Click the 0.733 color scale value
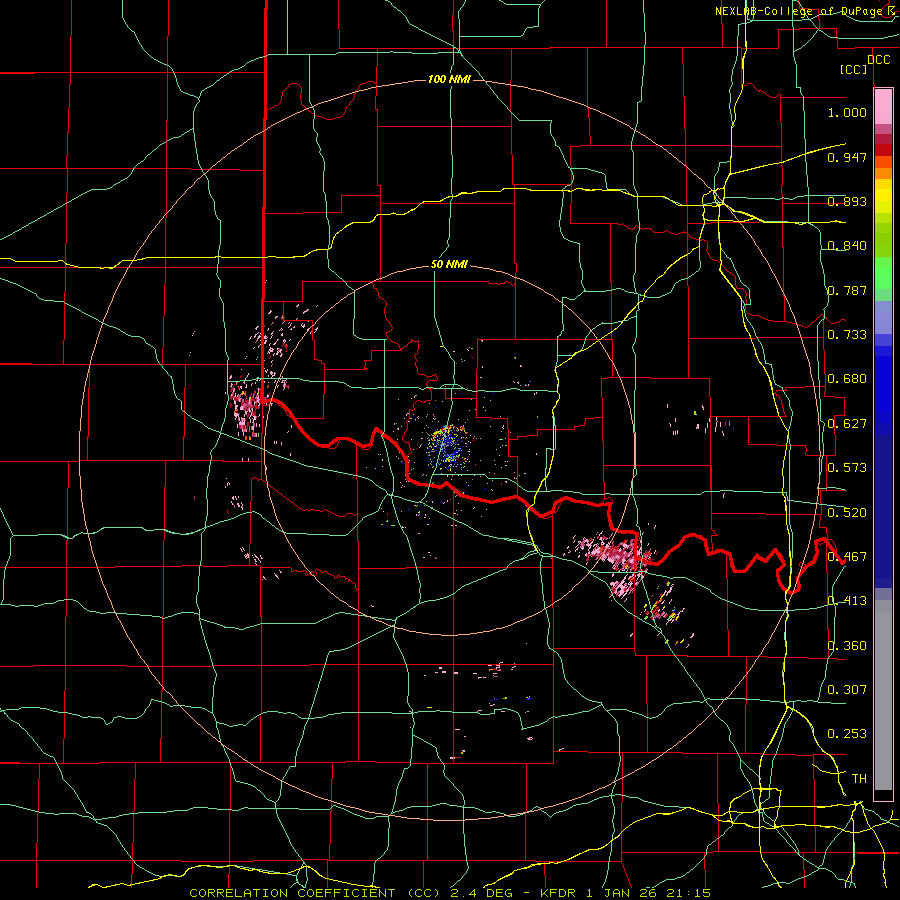Viewport: 900px width, 900px height. 847,335
